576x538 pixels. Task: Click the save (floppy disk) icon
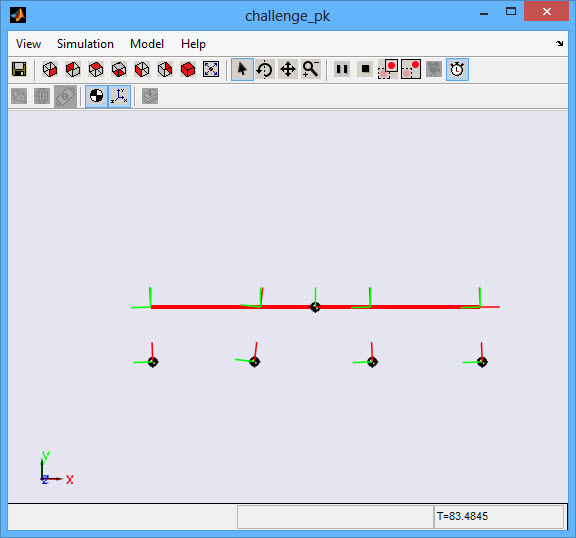19,69
